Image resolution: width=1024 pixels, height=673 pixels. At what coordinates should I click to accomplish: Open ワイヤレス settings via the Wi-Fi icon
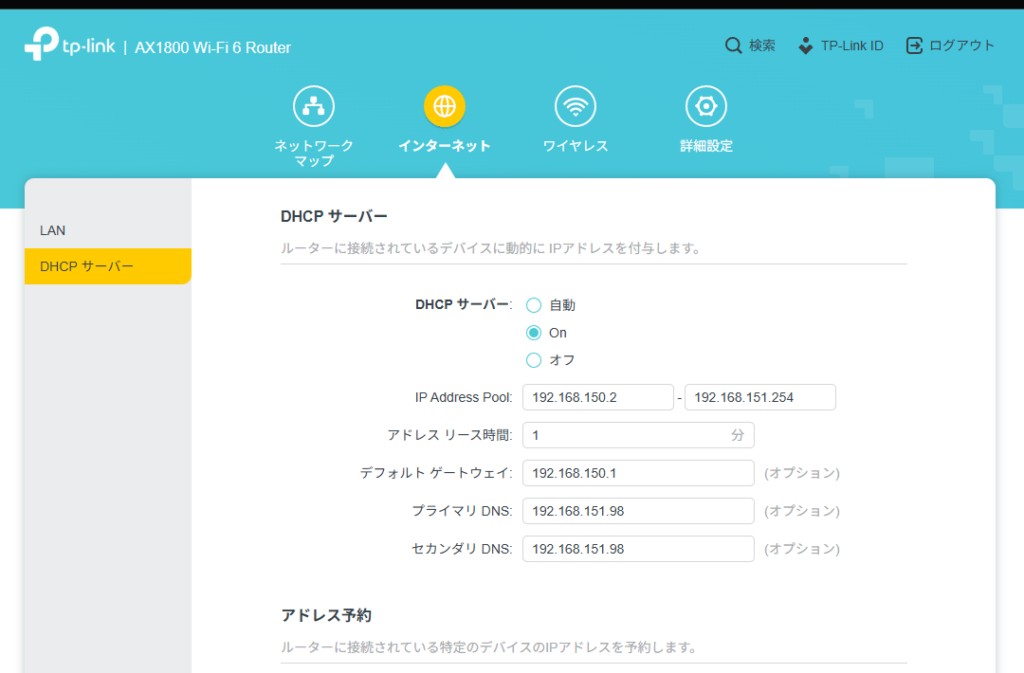(575, 105)
